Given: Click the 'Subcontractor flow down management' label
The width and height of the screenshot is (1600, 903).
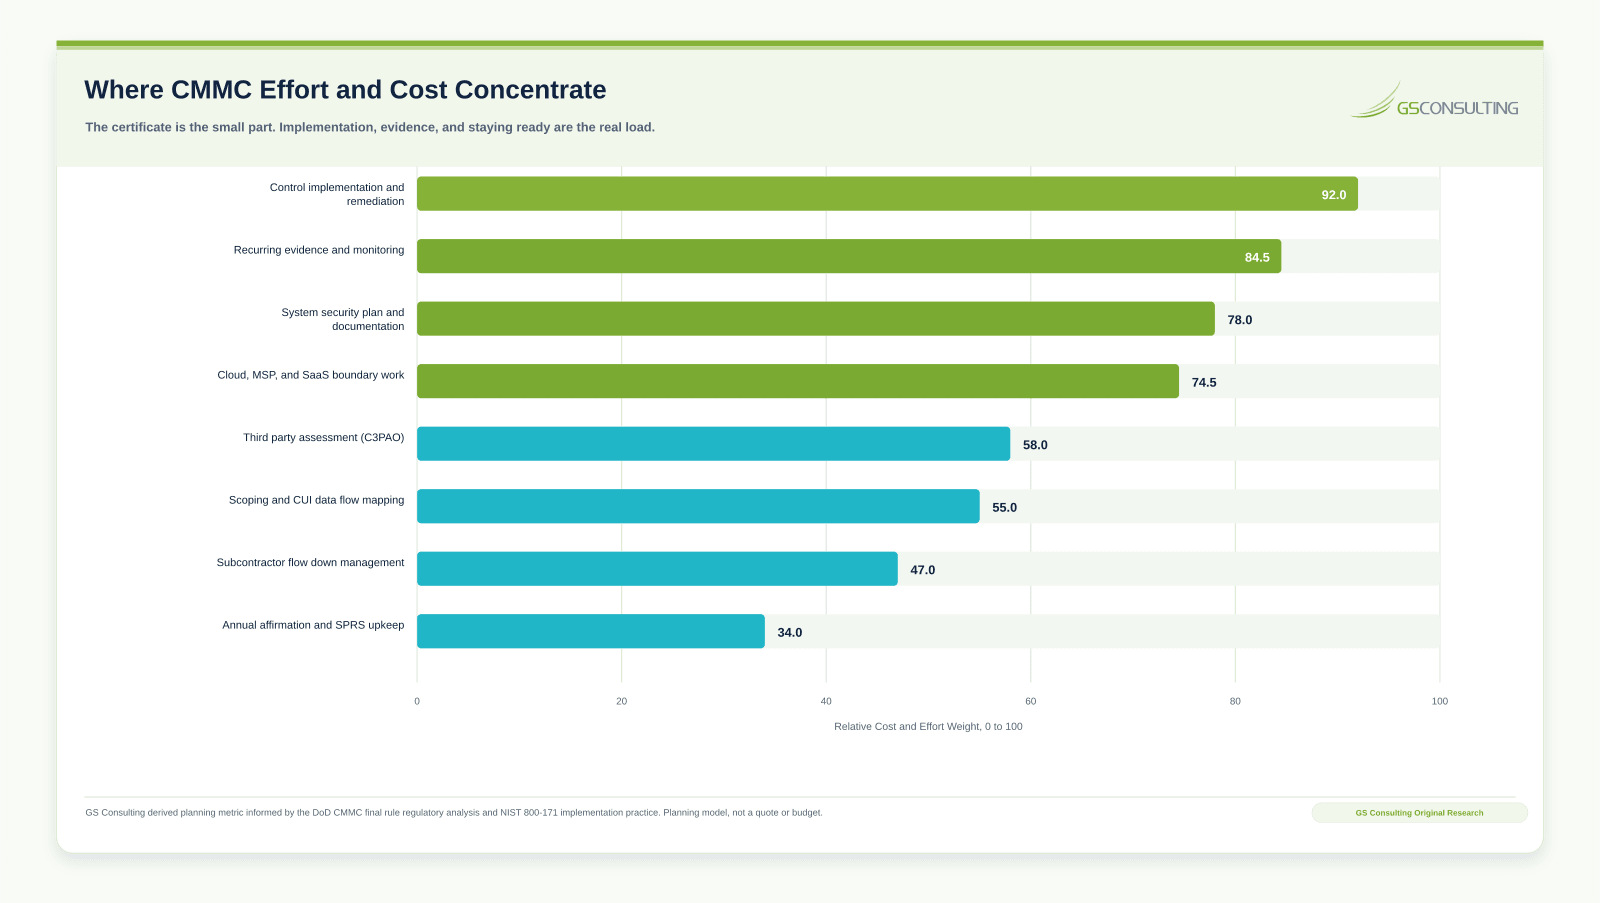Looking at the screenshot, I should (x=310, y=562).
